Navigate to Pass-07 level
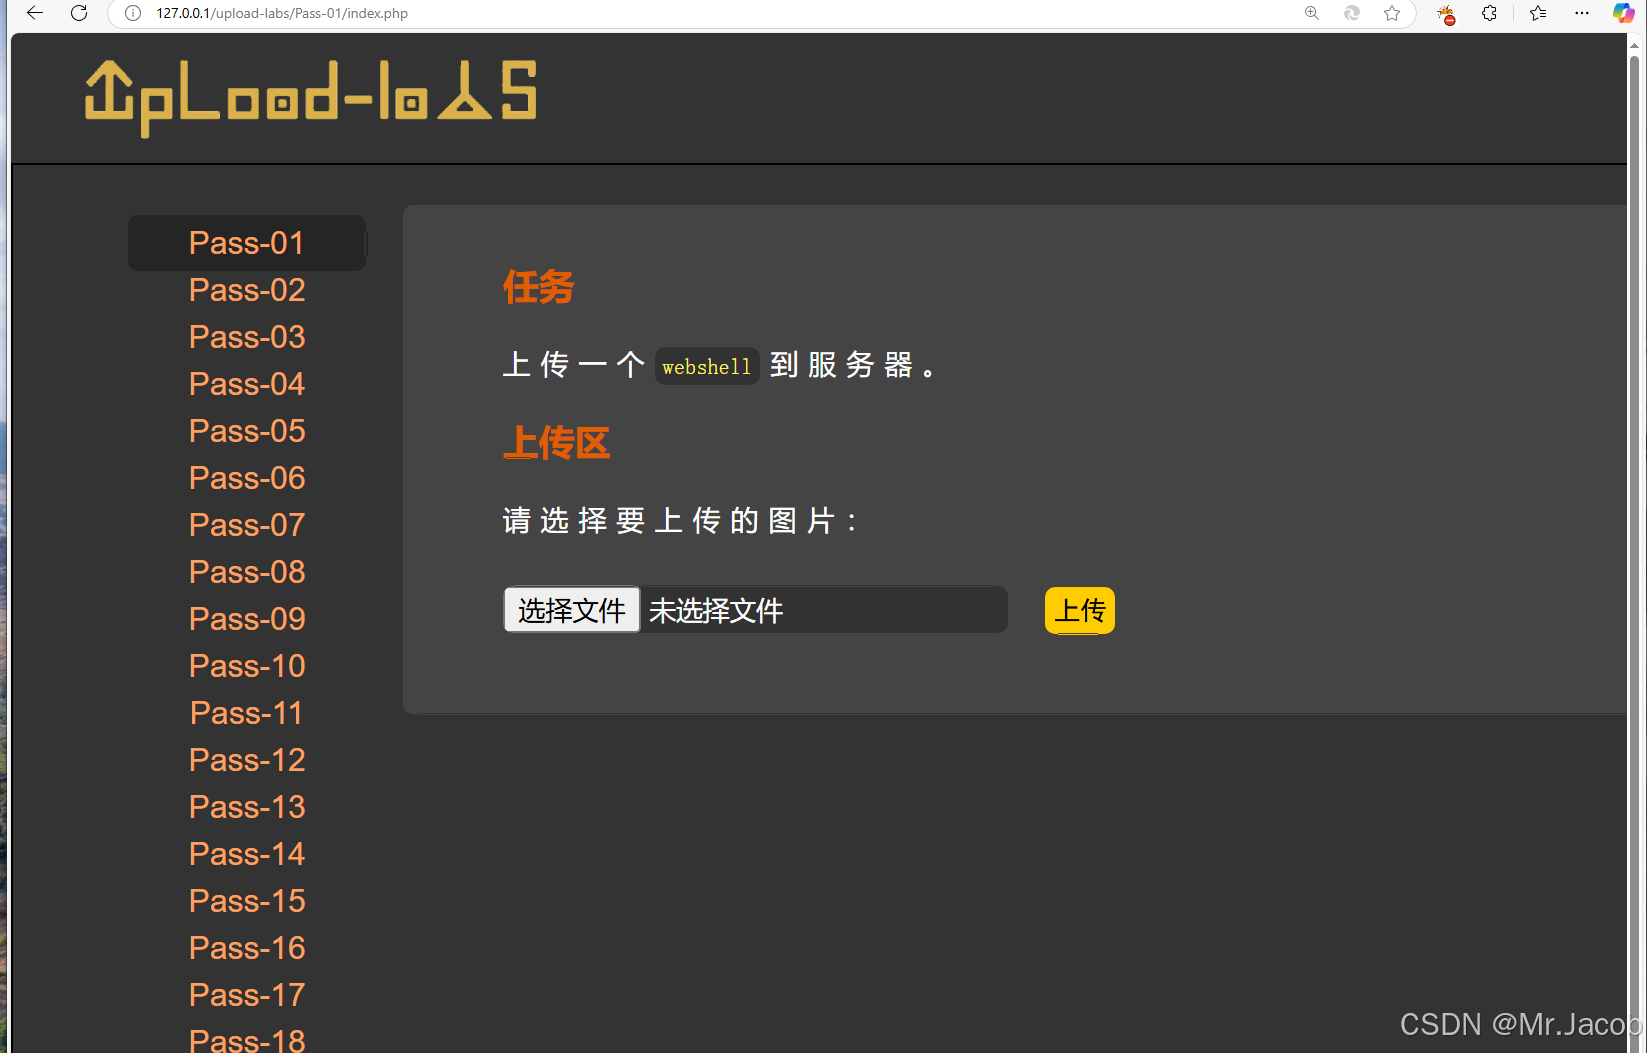 (247, 525)
